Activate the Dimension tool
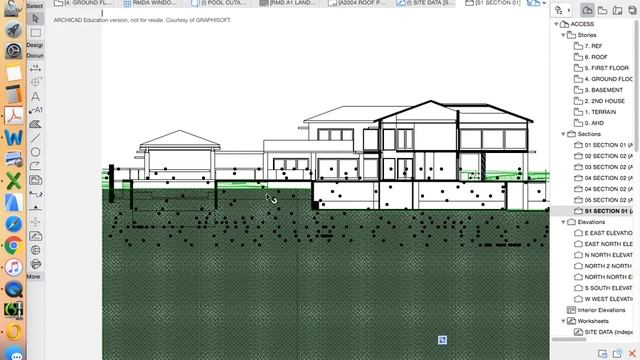The width and height of the screenshot is (640, 360). pyautogui.click(x=36, y=68)
